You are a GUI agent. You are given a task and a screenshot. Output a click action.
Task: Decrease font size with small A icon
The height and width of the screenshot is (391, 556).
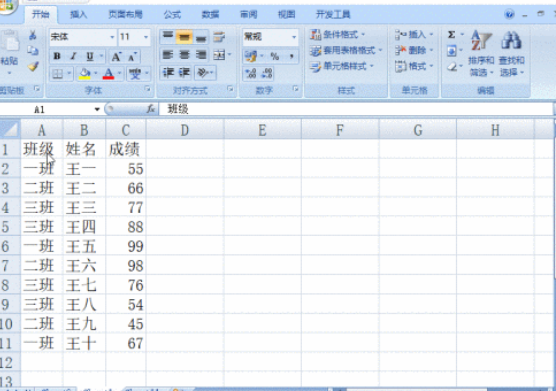pos(132,56)
